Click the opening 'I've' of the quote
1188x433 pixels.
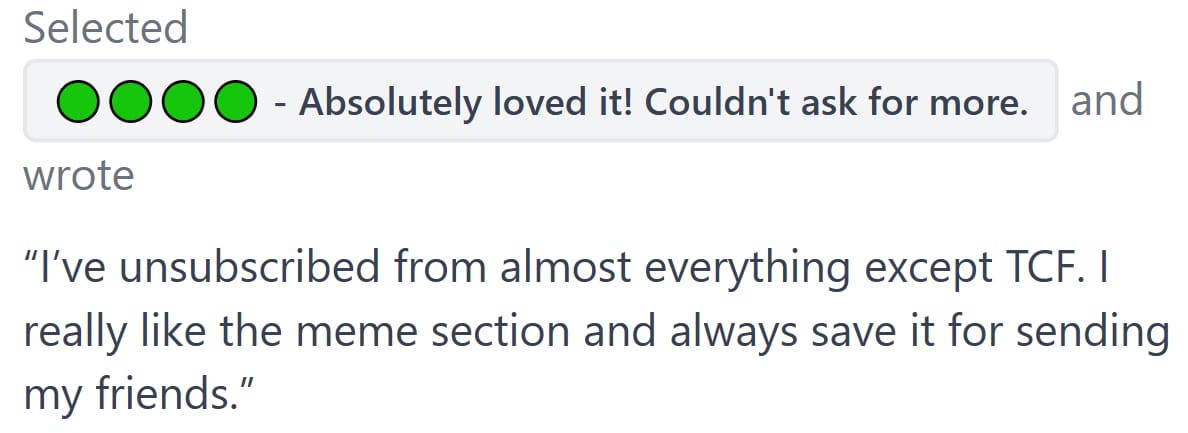point(62,270)
